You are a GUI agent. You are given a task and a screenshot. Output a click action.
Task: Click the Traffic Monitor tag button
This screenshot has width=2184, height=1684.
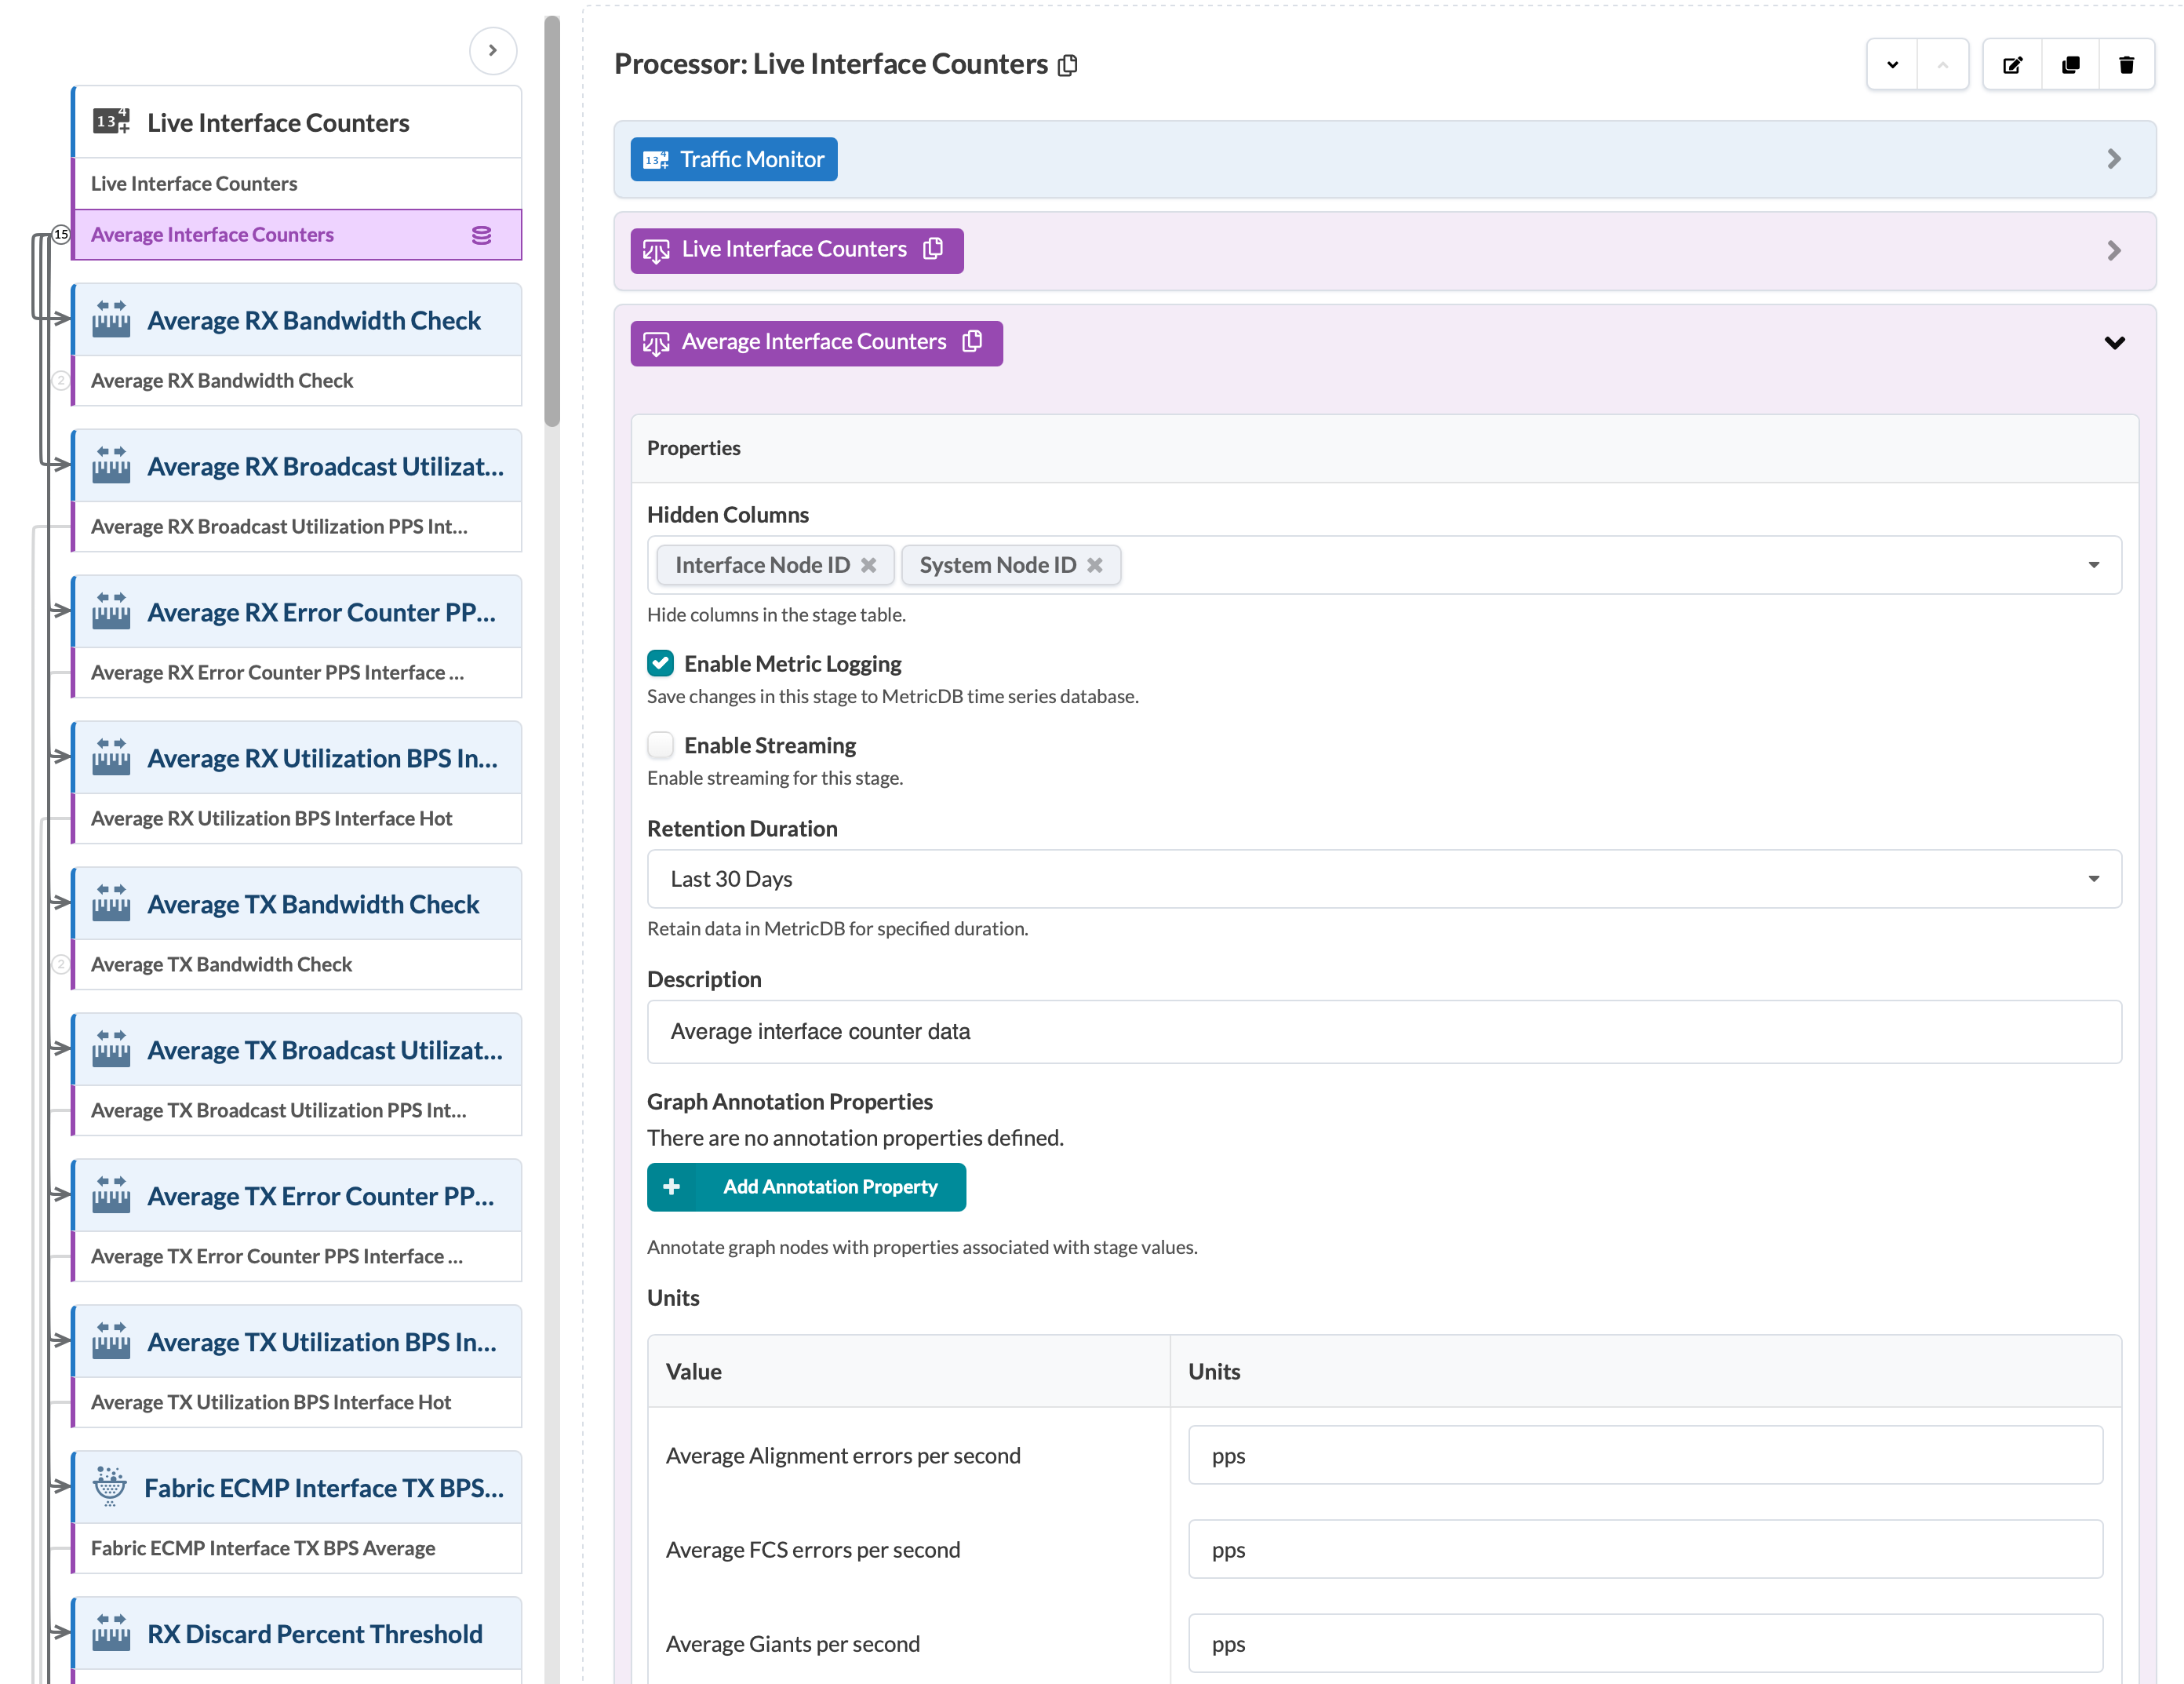click(734, 159)
